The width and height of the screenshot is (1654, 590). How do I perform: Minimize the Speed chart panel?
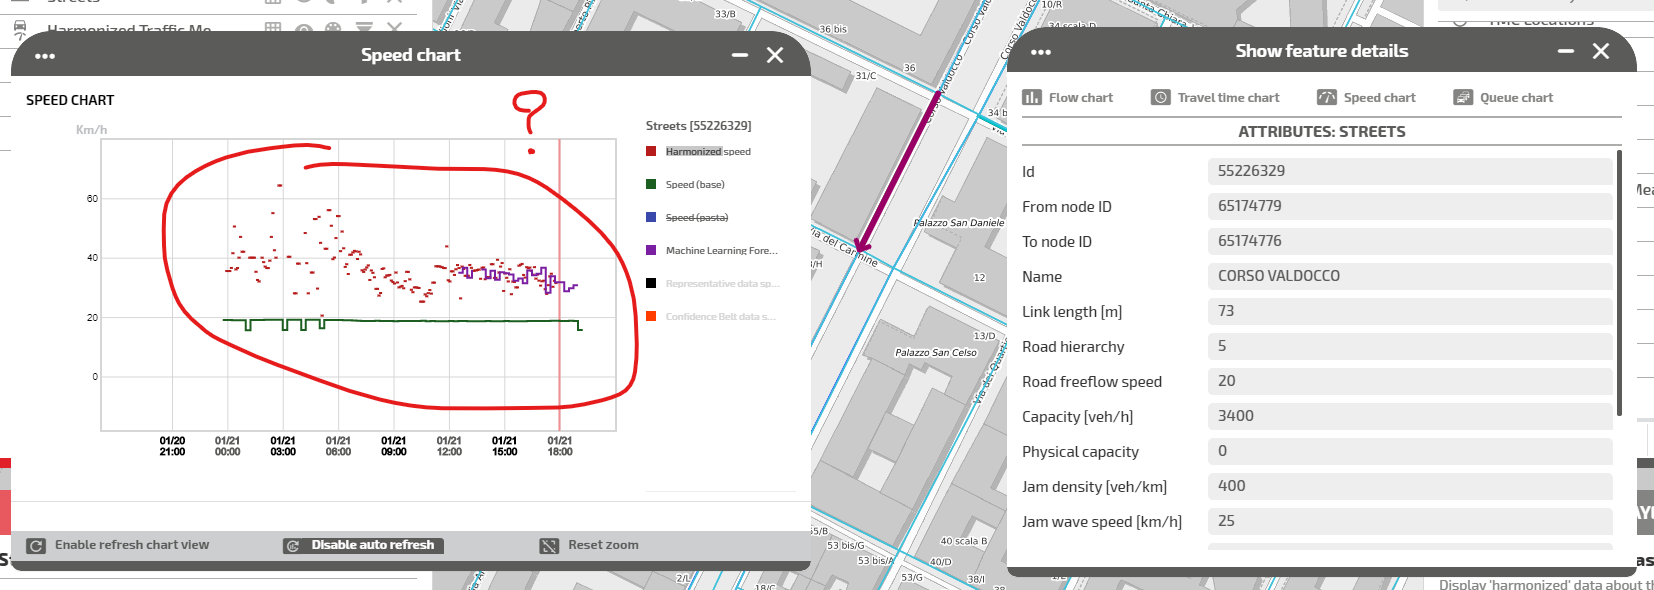[x=740, y=55]
